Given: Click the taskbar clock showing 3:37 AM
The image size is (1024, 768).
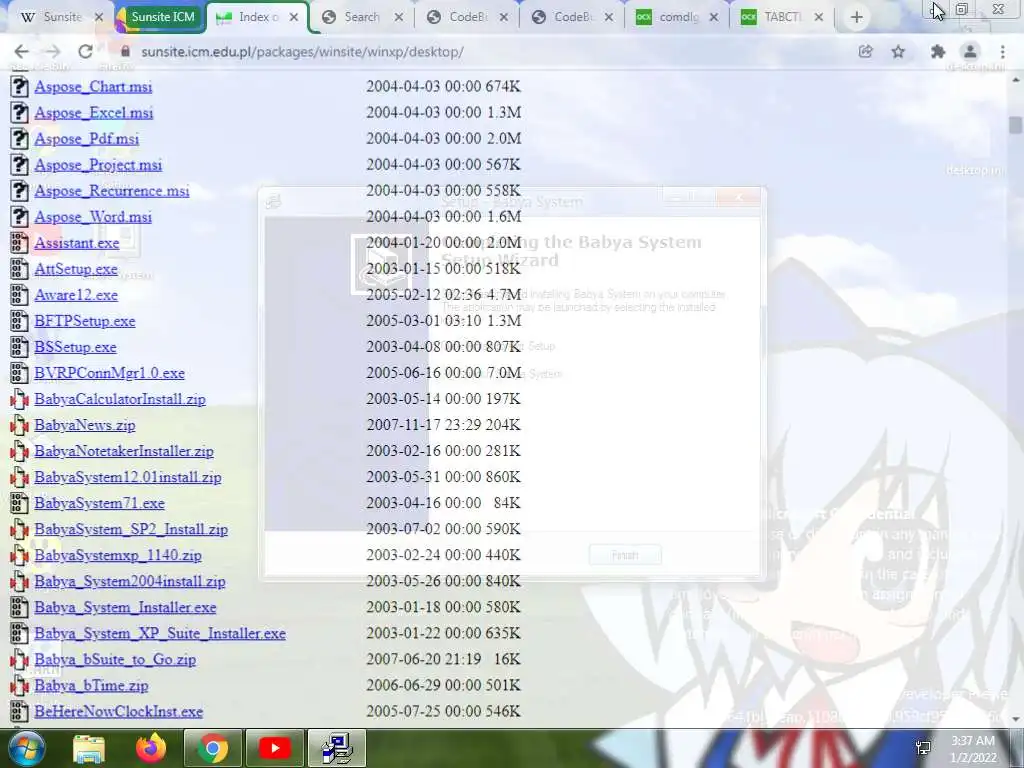Looking at the screenshot, I should (973, 748).
